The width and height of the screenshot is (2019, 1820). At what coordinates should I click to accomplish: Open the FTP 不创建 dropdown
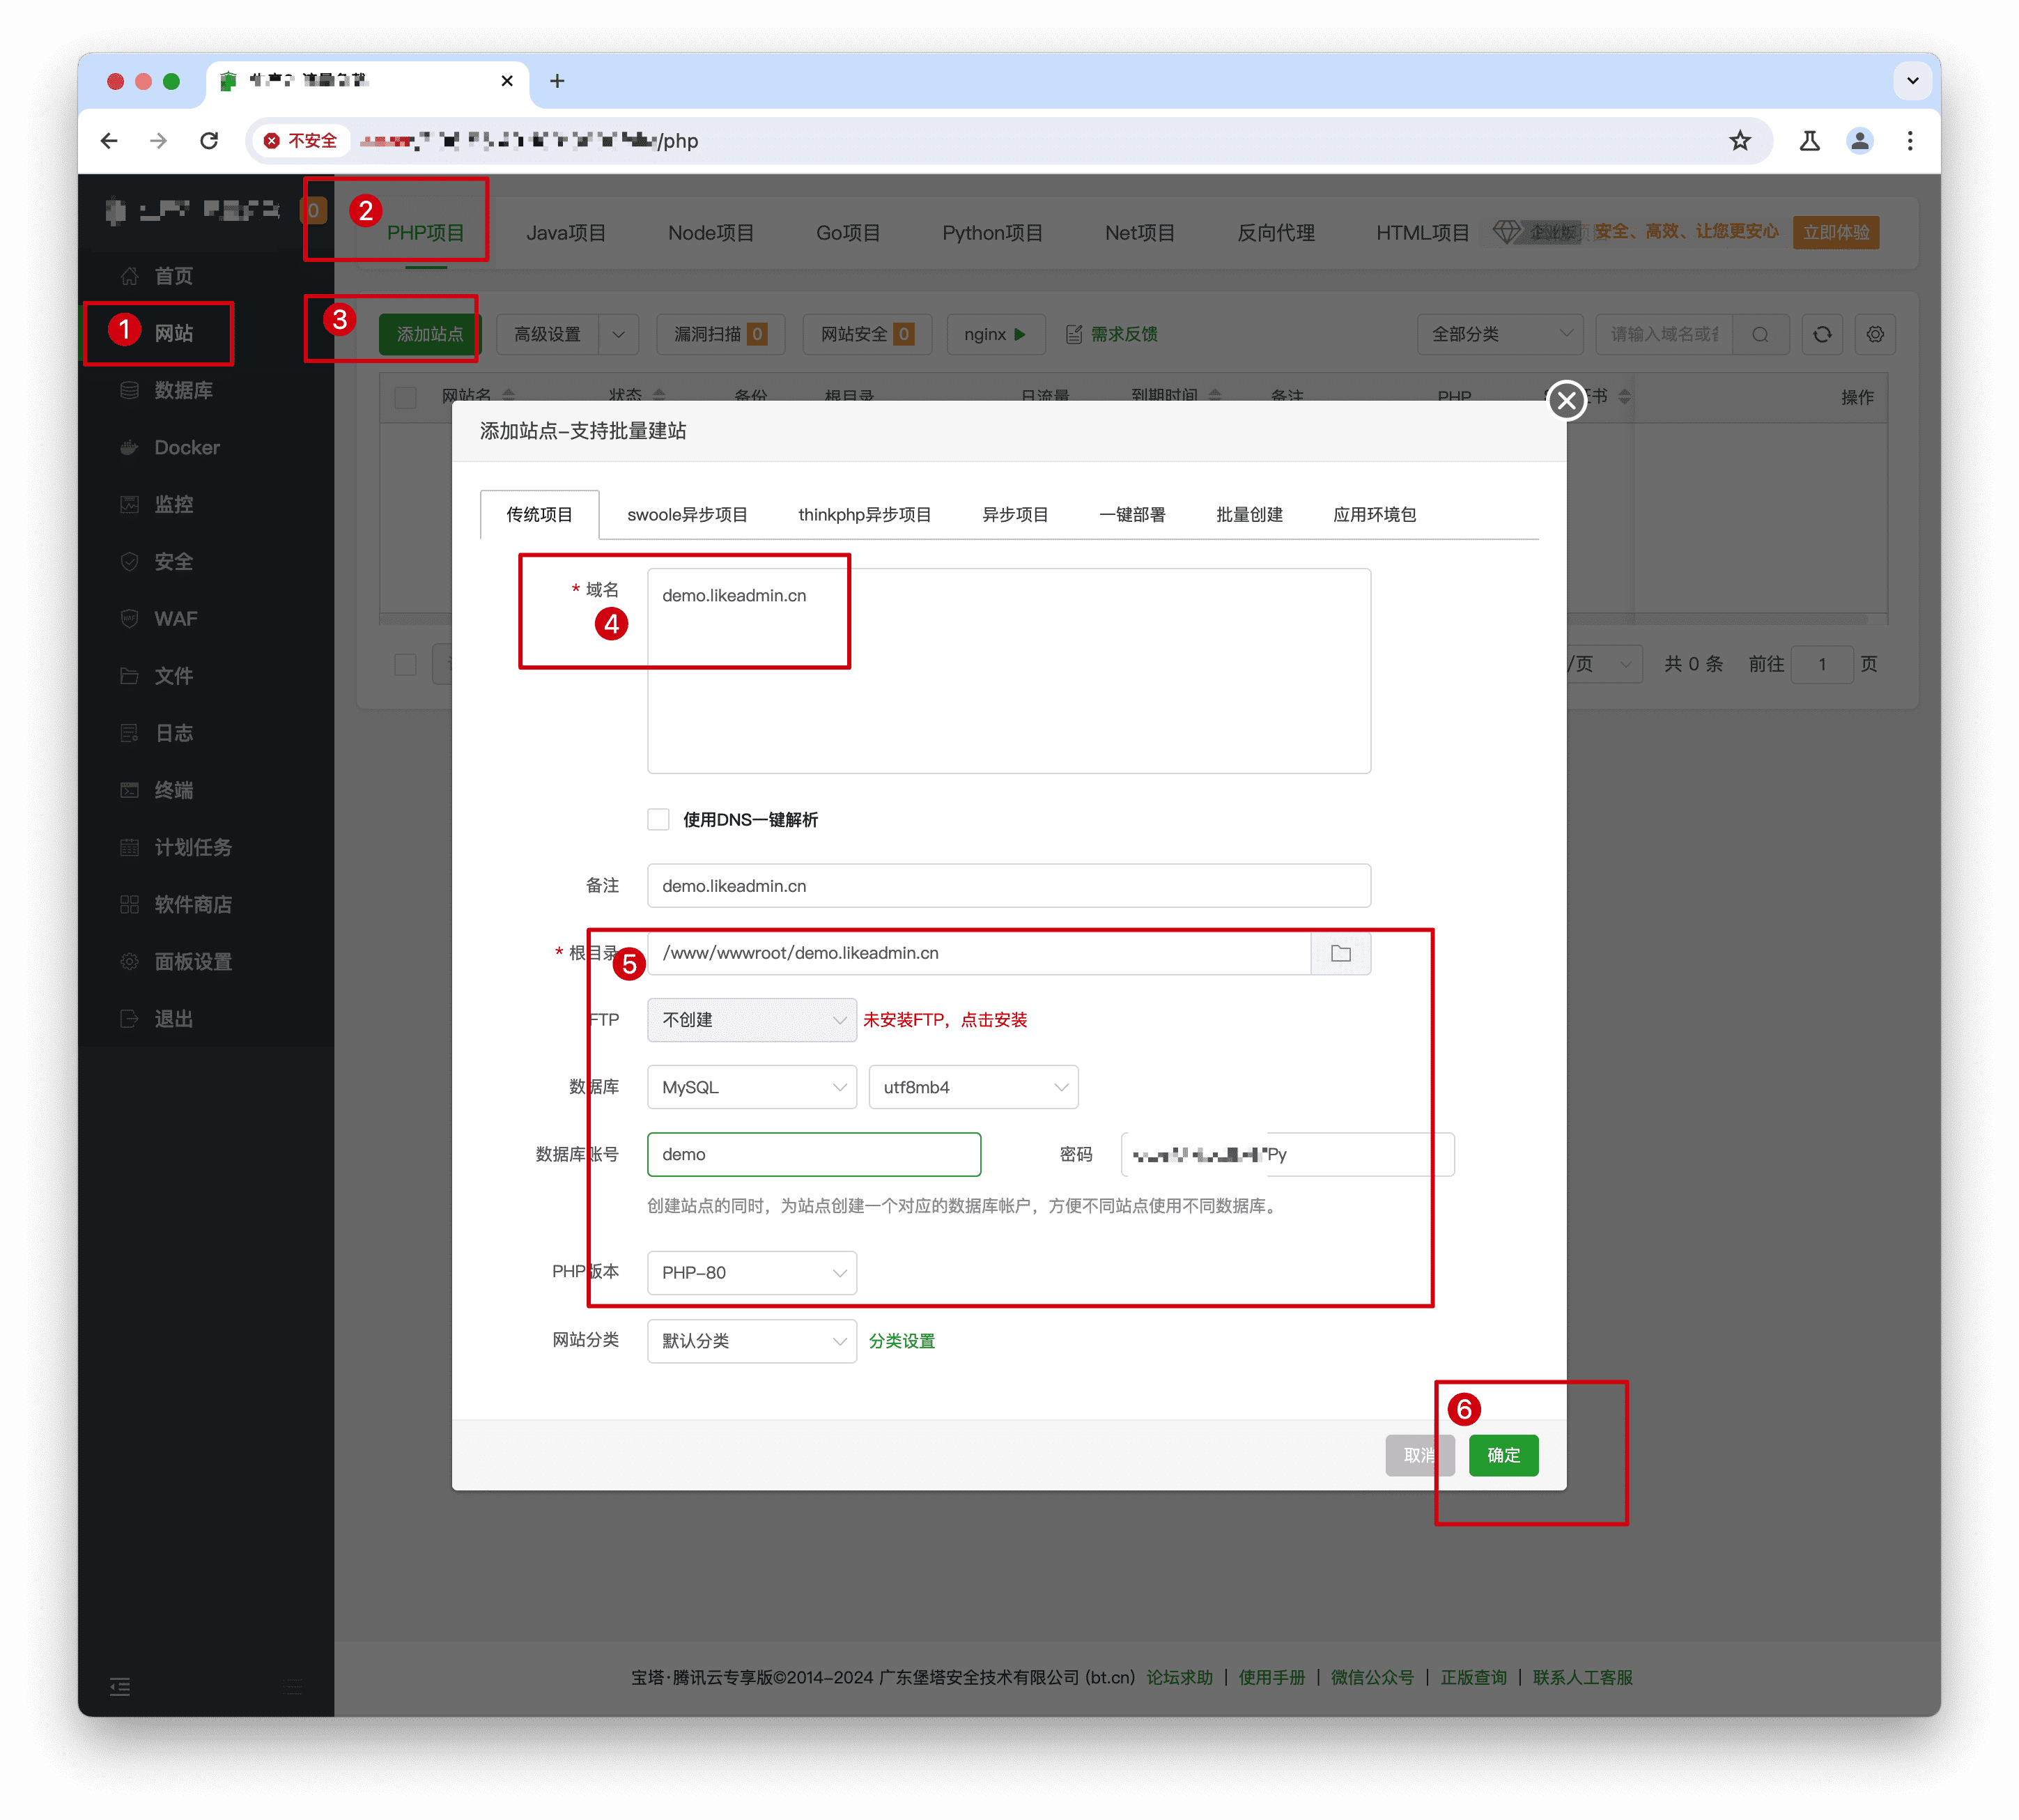click(752, 1020)
